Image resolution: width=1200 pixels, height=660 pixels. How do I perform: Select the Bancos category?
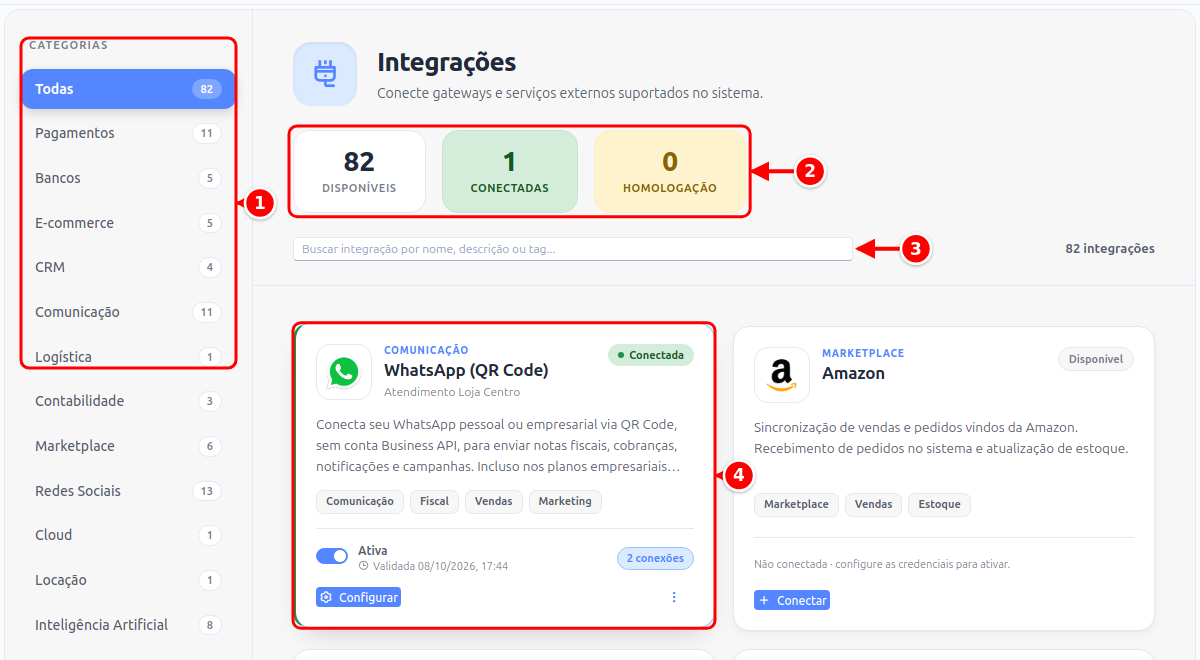point(128,178)
